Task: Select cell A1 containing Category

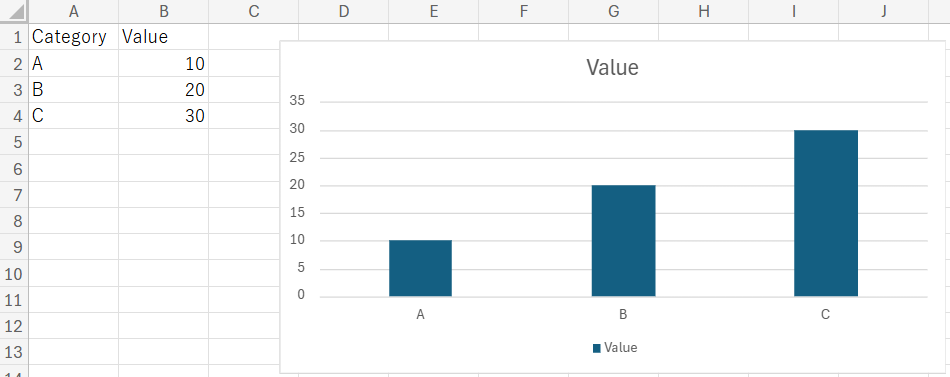Action: (x=73, y=37)
